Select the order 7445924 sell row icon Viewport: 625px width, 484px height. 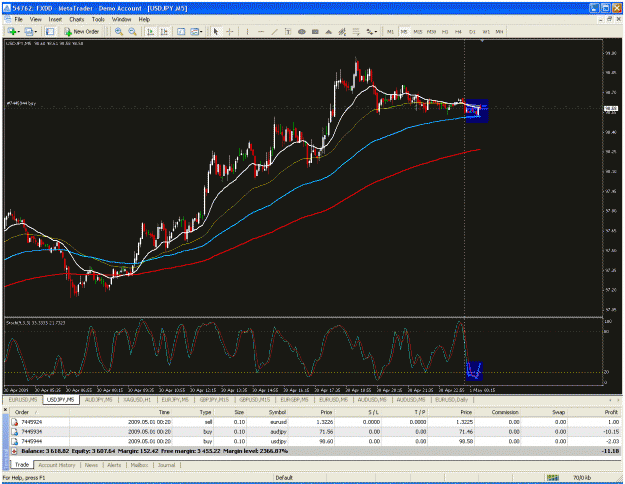[x=14, y=422]
